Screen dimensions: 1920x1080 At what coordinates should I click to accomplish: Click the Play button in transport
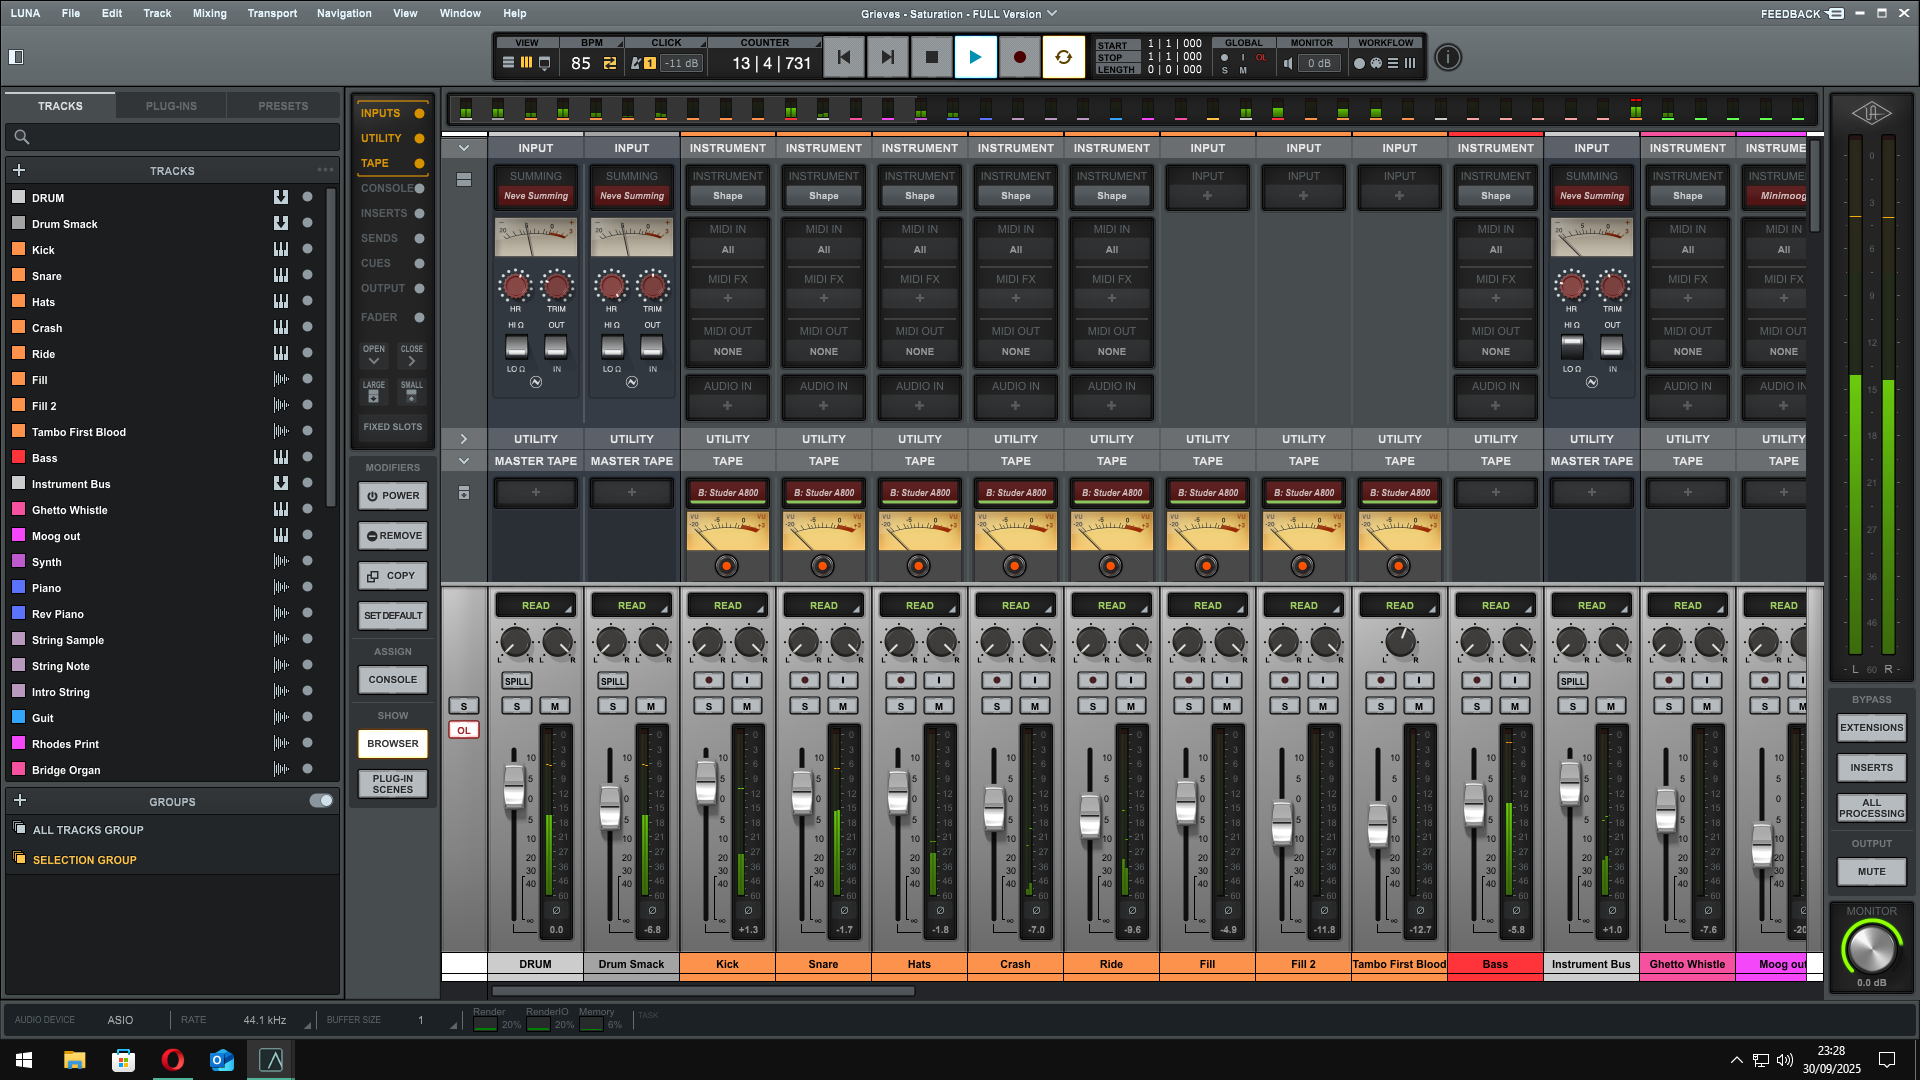[975, 58]
